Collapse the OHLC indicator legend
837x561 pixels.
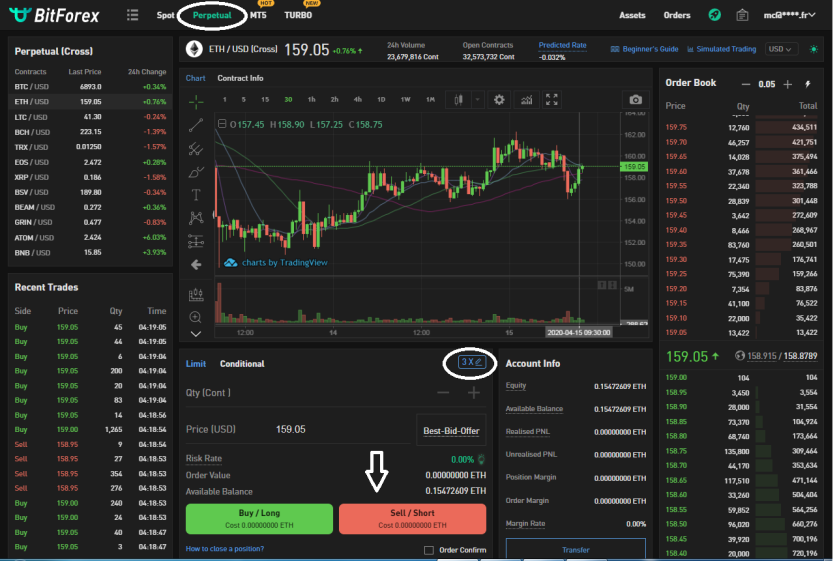tap(222, 124)
